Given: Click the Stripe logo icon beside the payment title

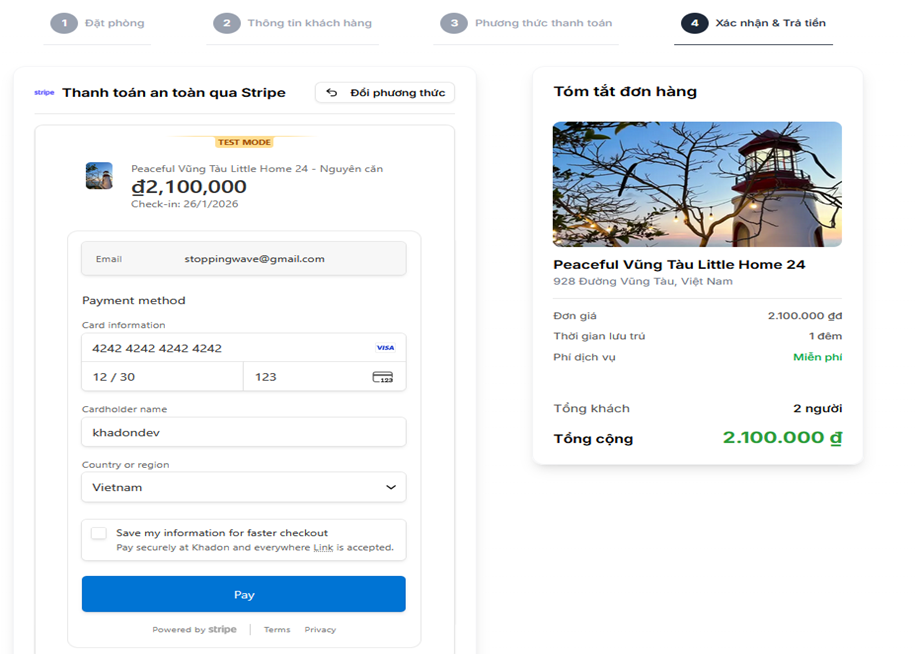Looking at the screenshot, I should (x=44, y=92).
